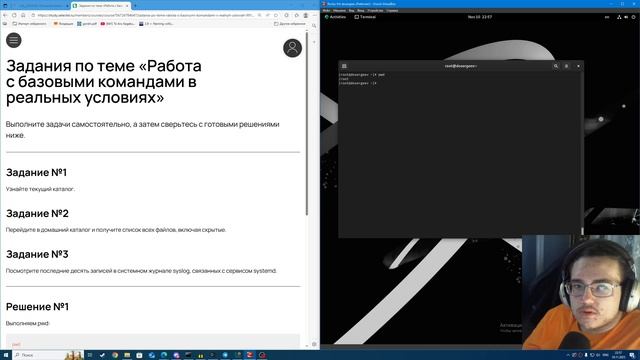Viewport: 640px width, 360px height.
Task: Click the GNOME volume status icon
Action: pyautogui.click(x=626, y=17)
